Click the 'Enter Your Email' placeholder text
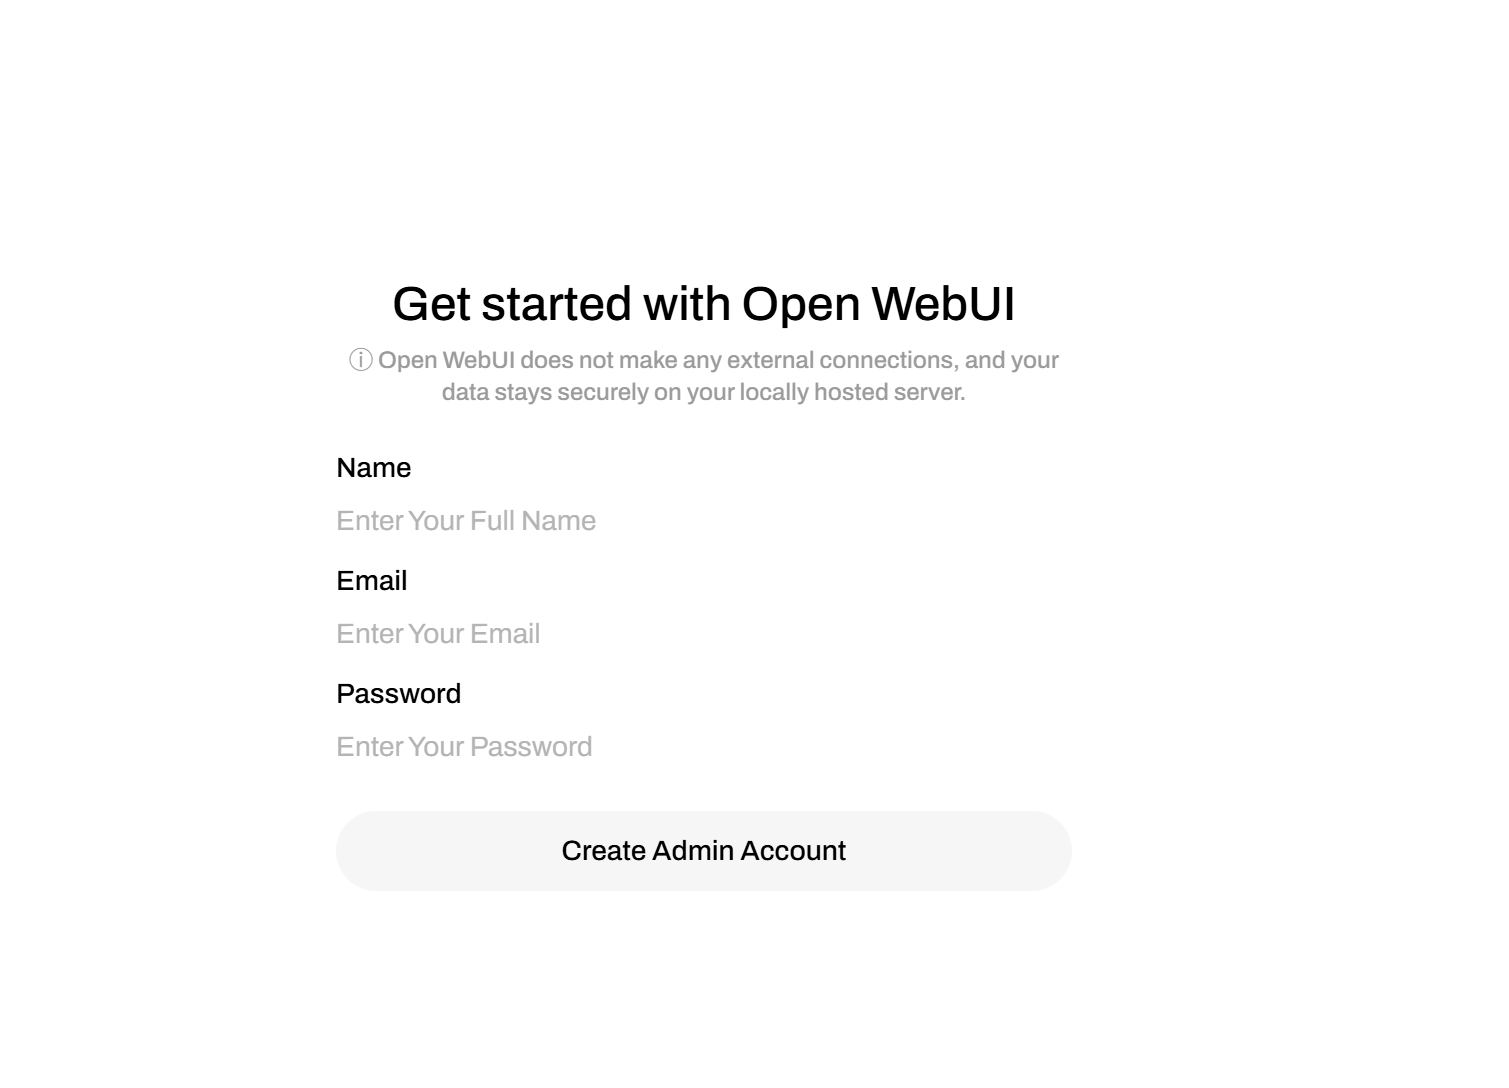This screenshot has width=1509, height=1088. coord(438,634)
